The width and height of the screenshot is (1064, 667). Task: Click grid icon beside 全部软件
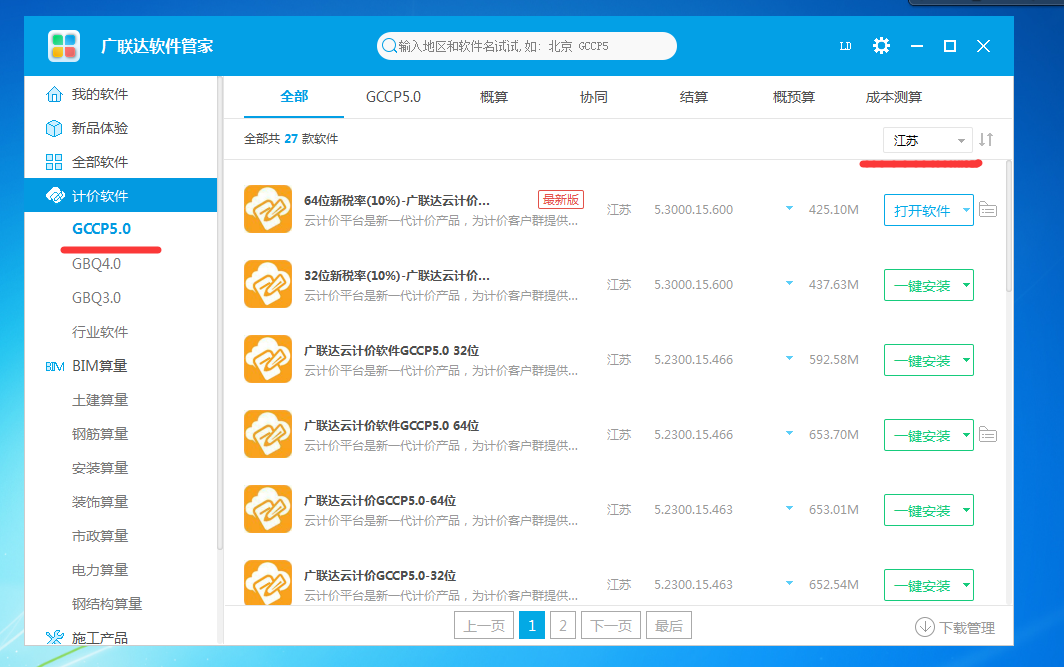click(x=54, y=162)
